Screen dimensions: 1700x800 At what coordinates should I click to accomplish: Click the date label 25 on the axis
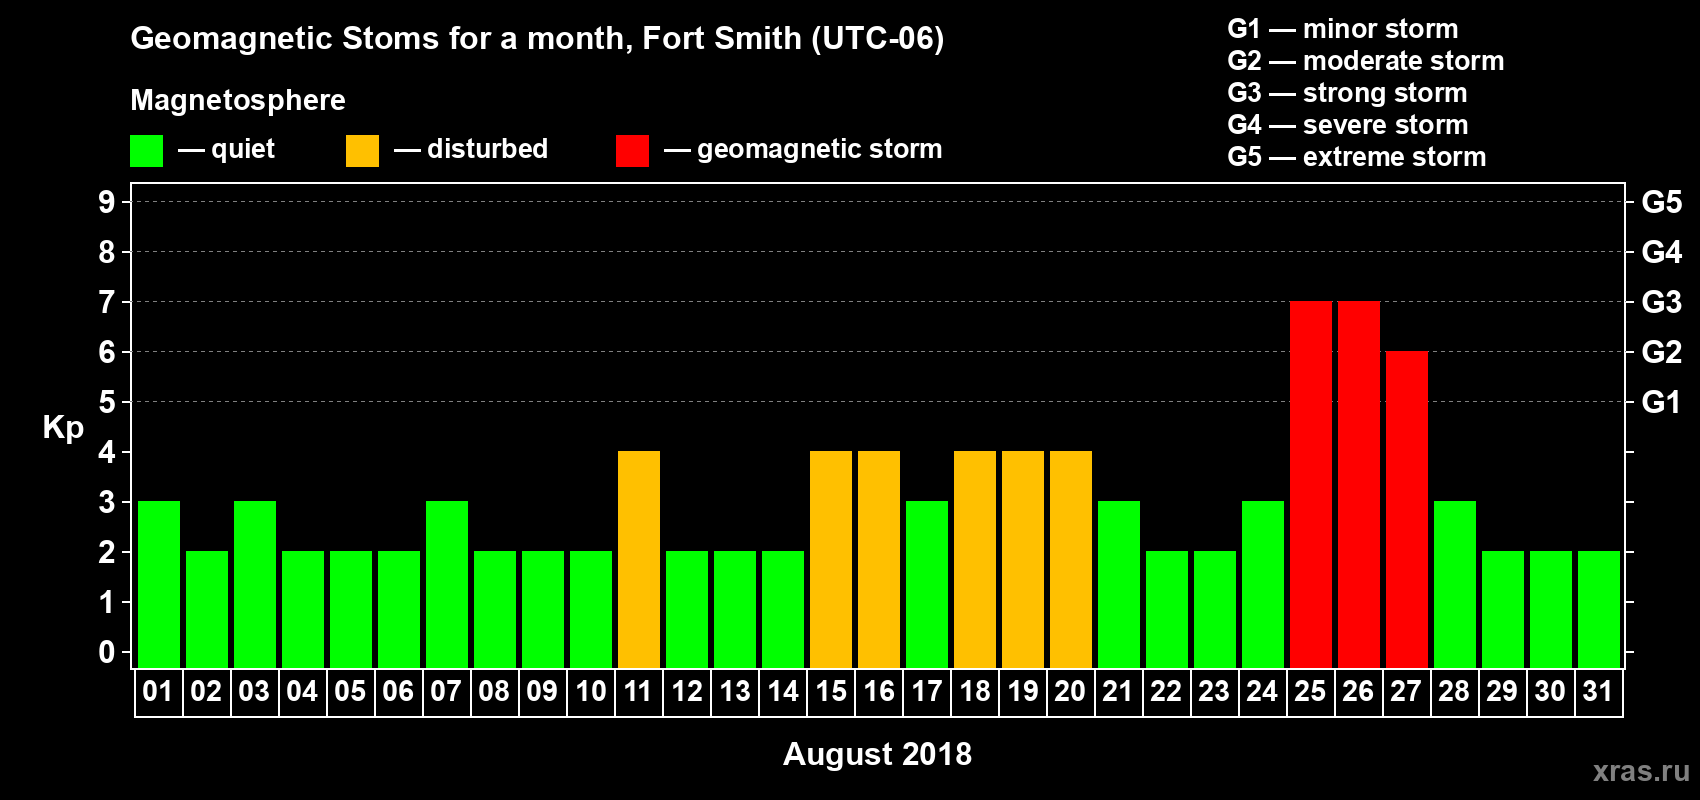(1310, 691)
